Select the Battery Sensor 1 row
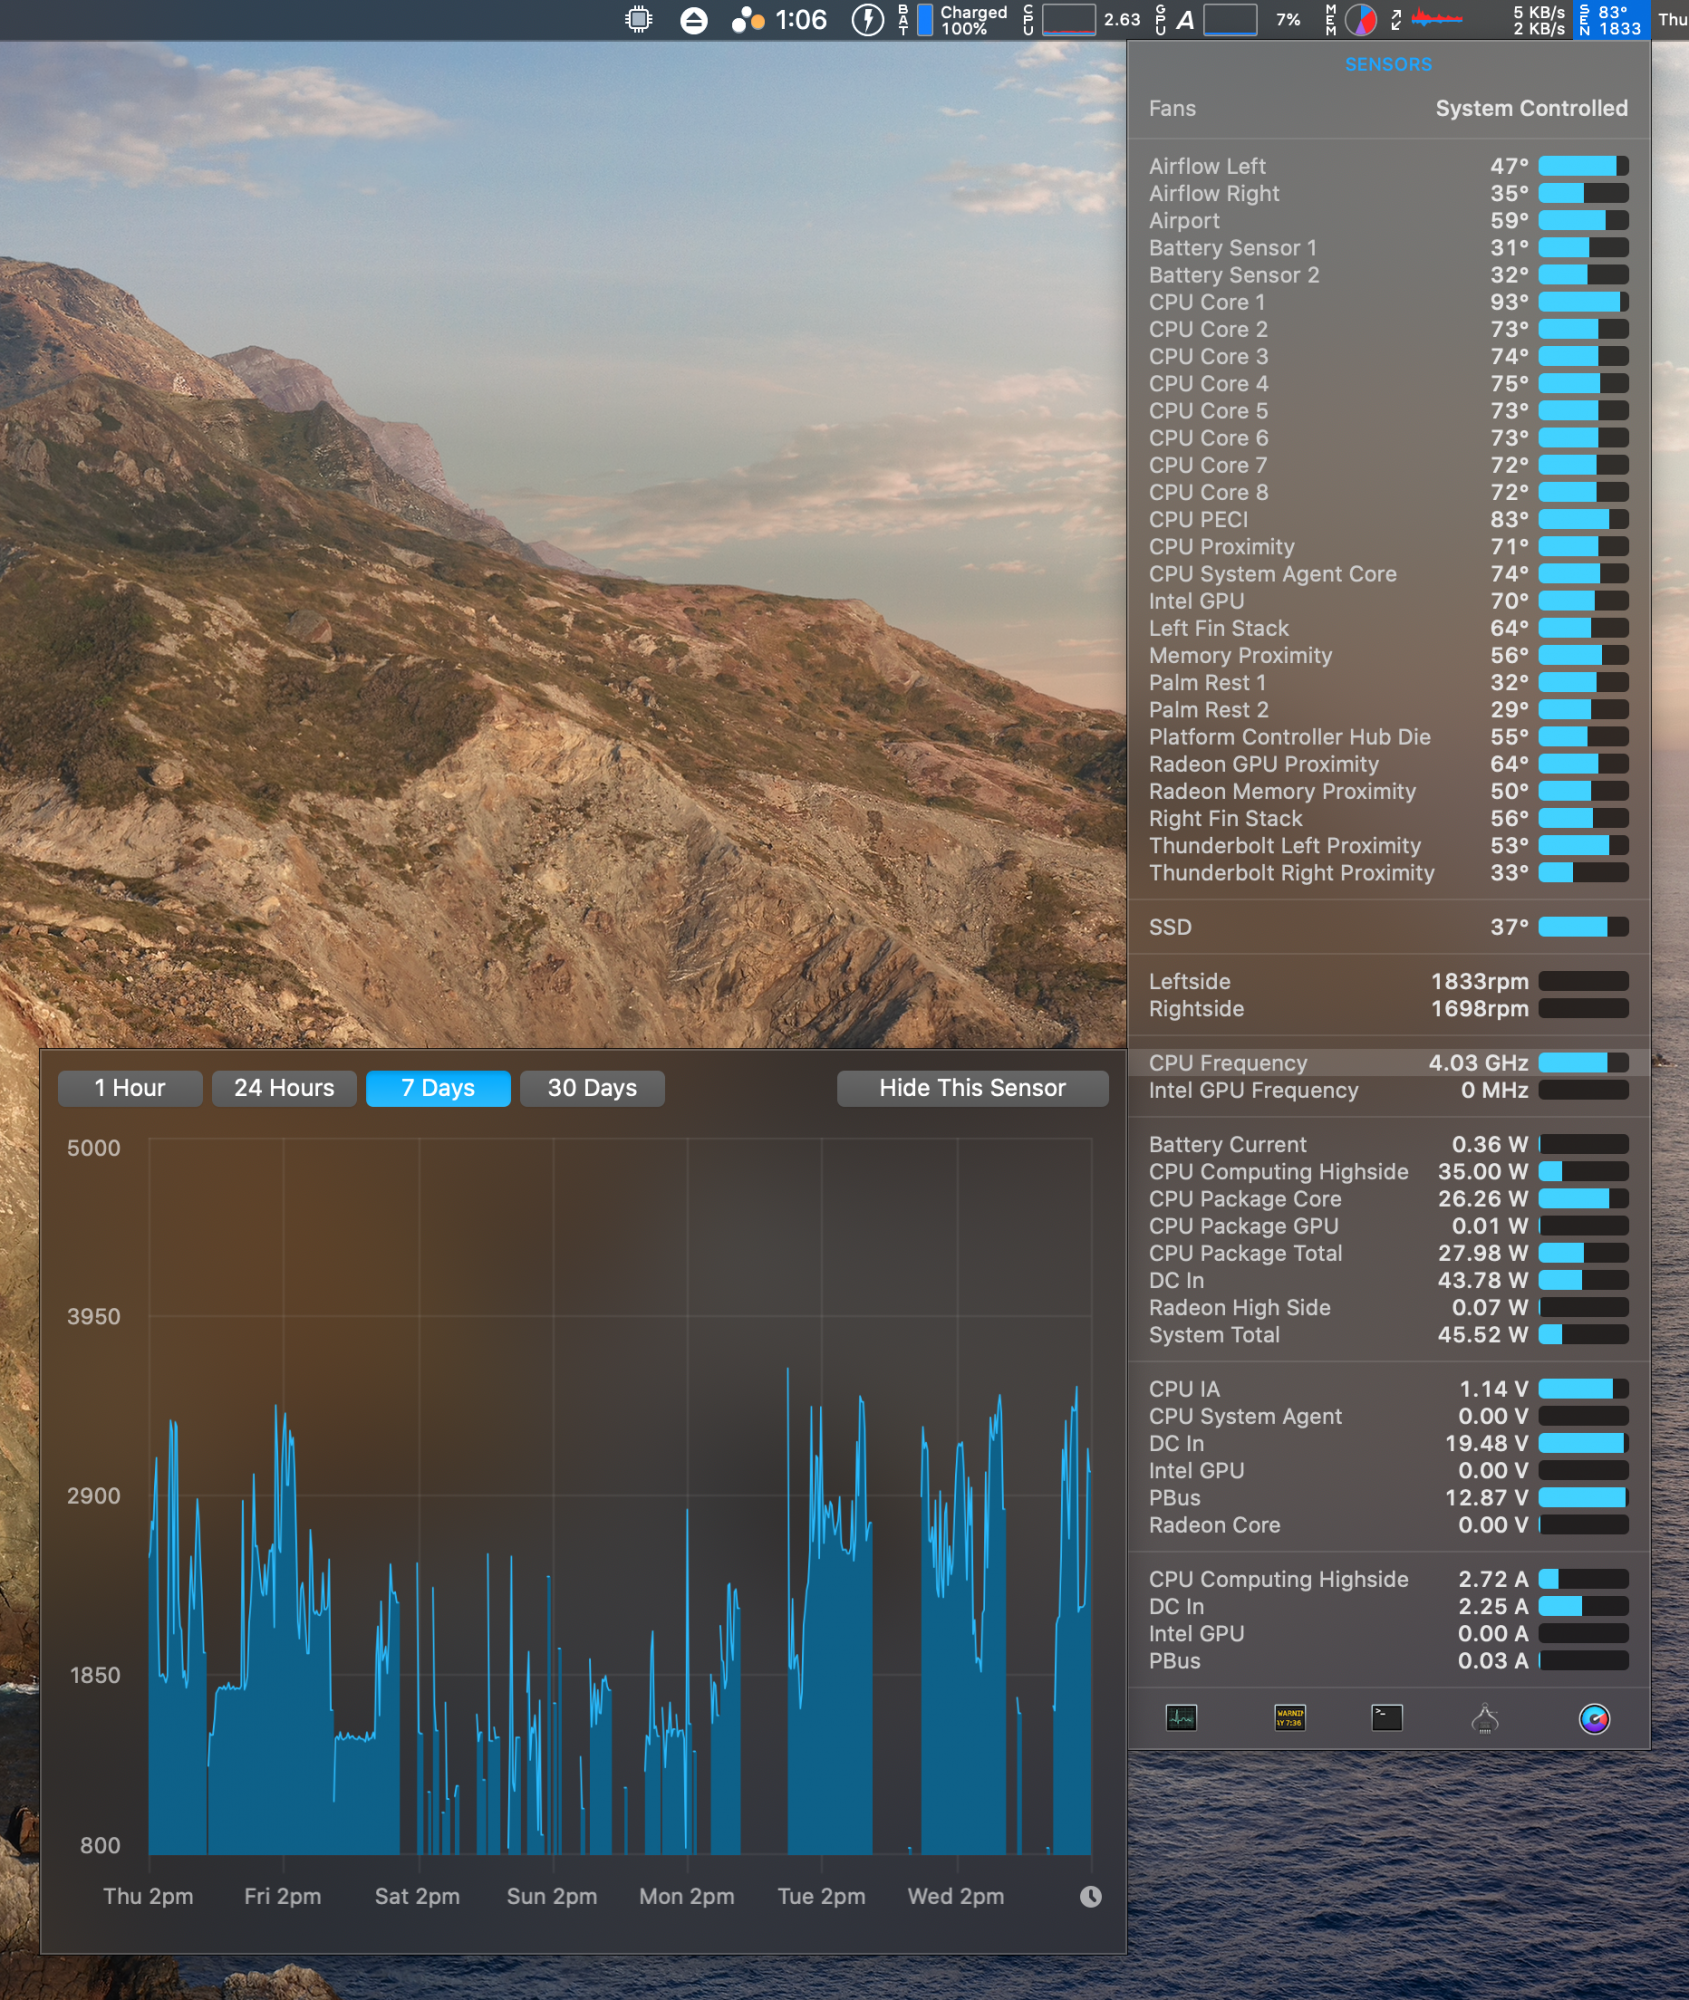The image size is (1689, 2000). (x=1388, y=247)
